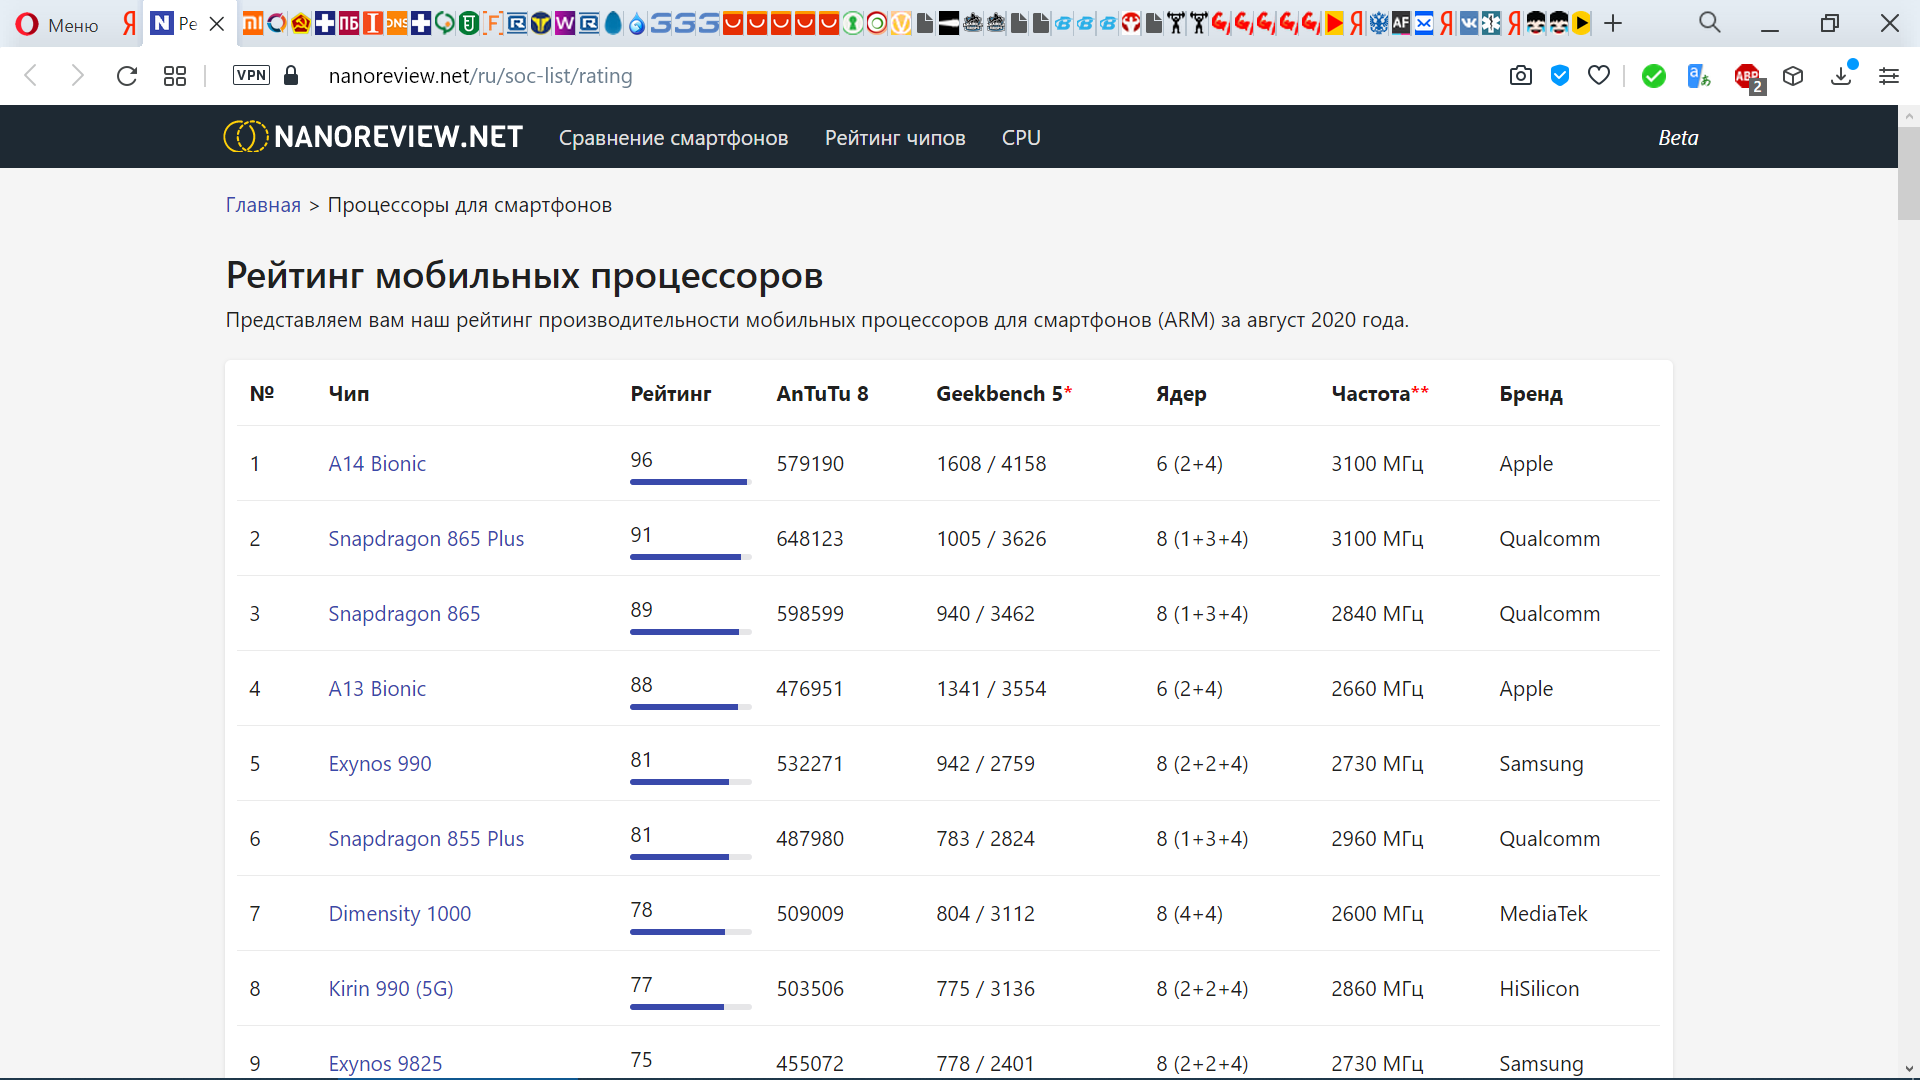
Task: Open a new tab with the plus button
Action: 1613,24
